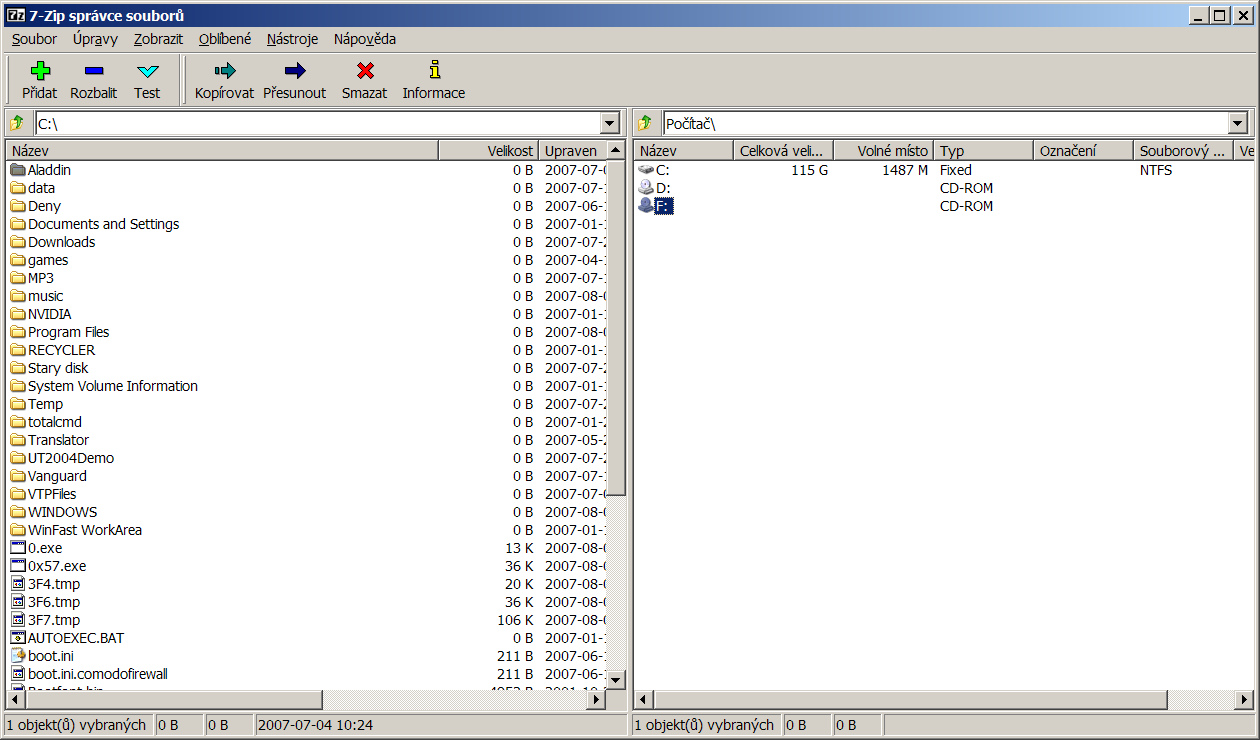Screen dimensions: 1260x740
Task: Click the boot.ini.comodofirewall file icon
Action: coord(17,674)
